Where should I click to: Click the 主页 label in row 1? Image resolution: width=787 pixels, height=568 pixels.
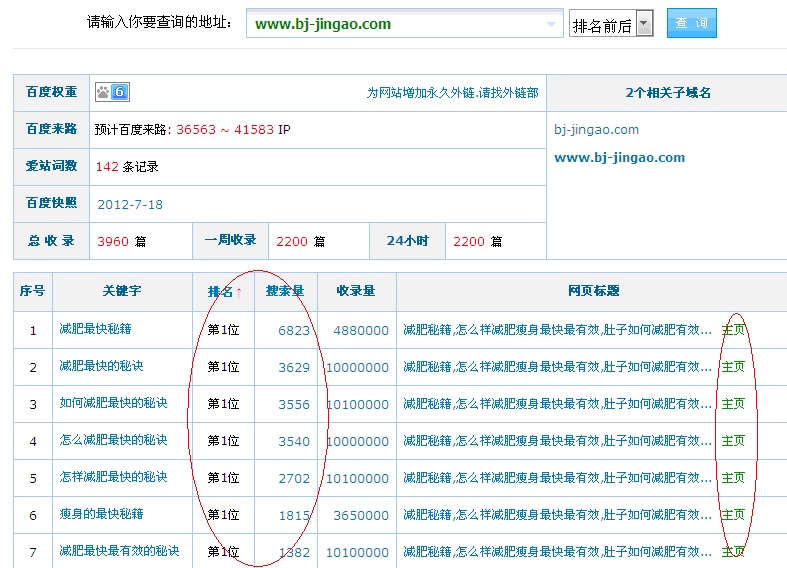pos(733,329)
